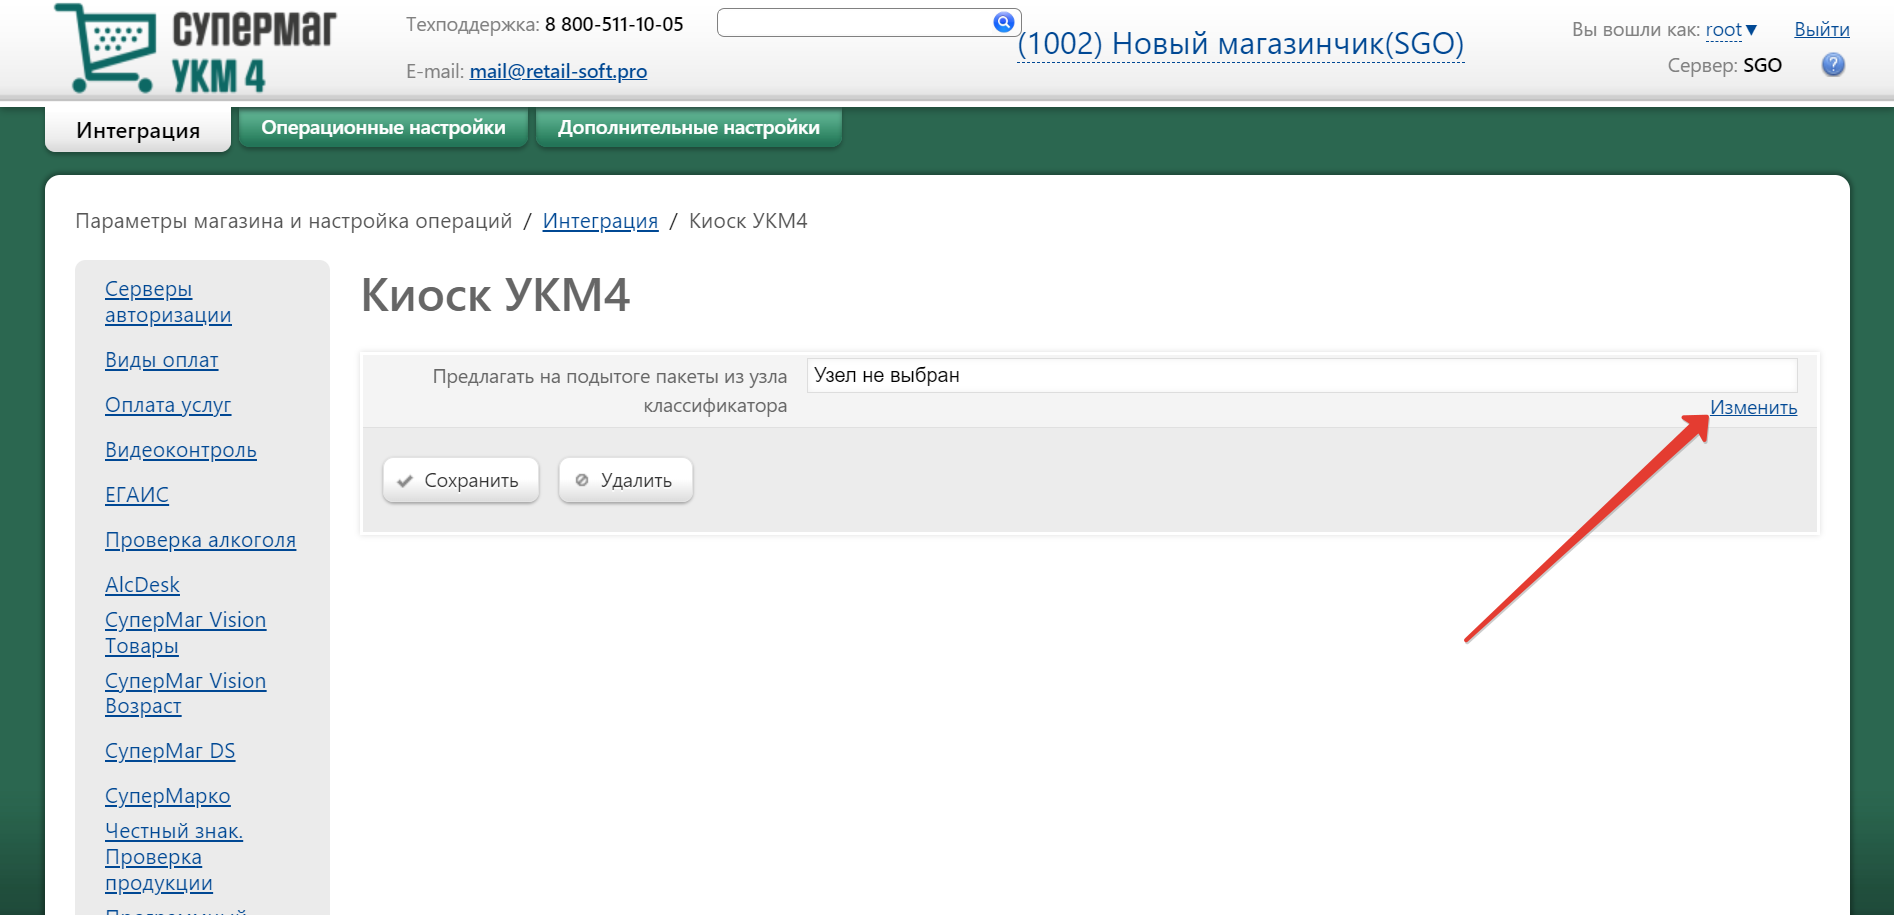This screenshot has width=1894, height=915.
Task: Open Серверы авторизации in the sidebar
Action: pyautogui.click(x=168, y=302)
